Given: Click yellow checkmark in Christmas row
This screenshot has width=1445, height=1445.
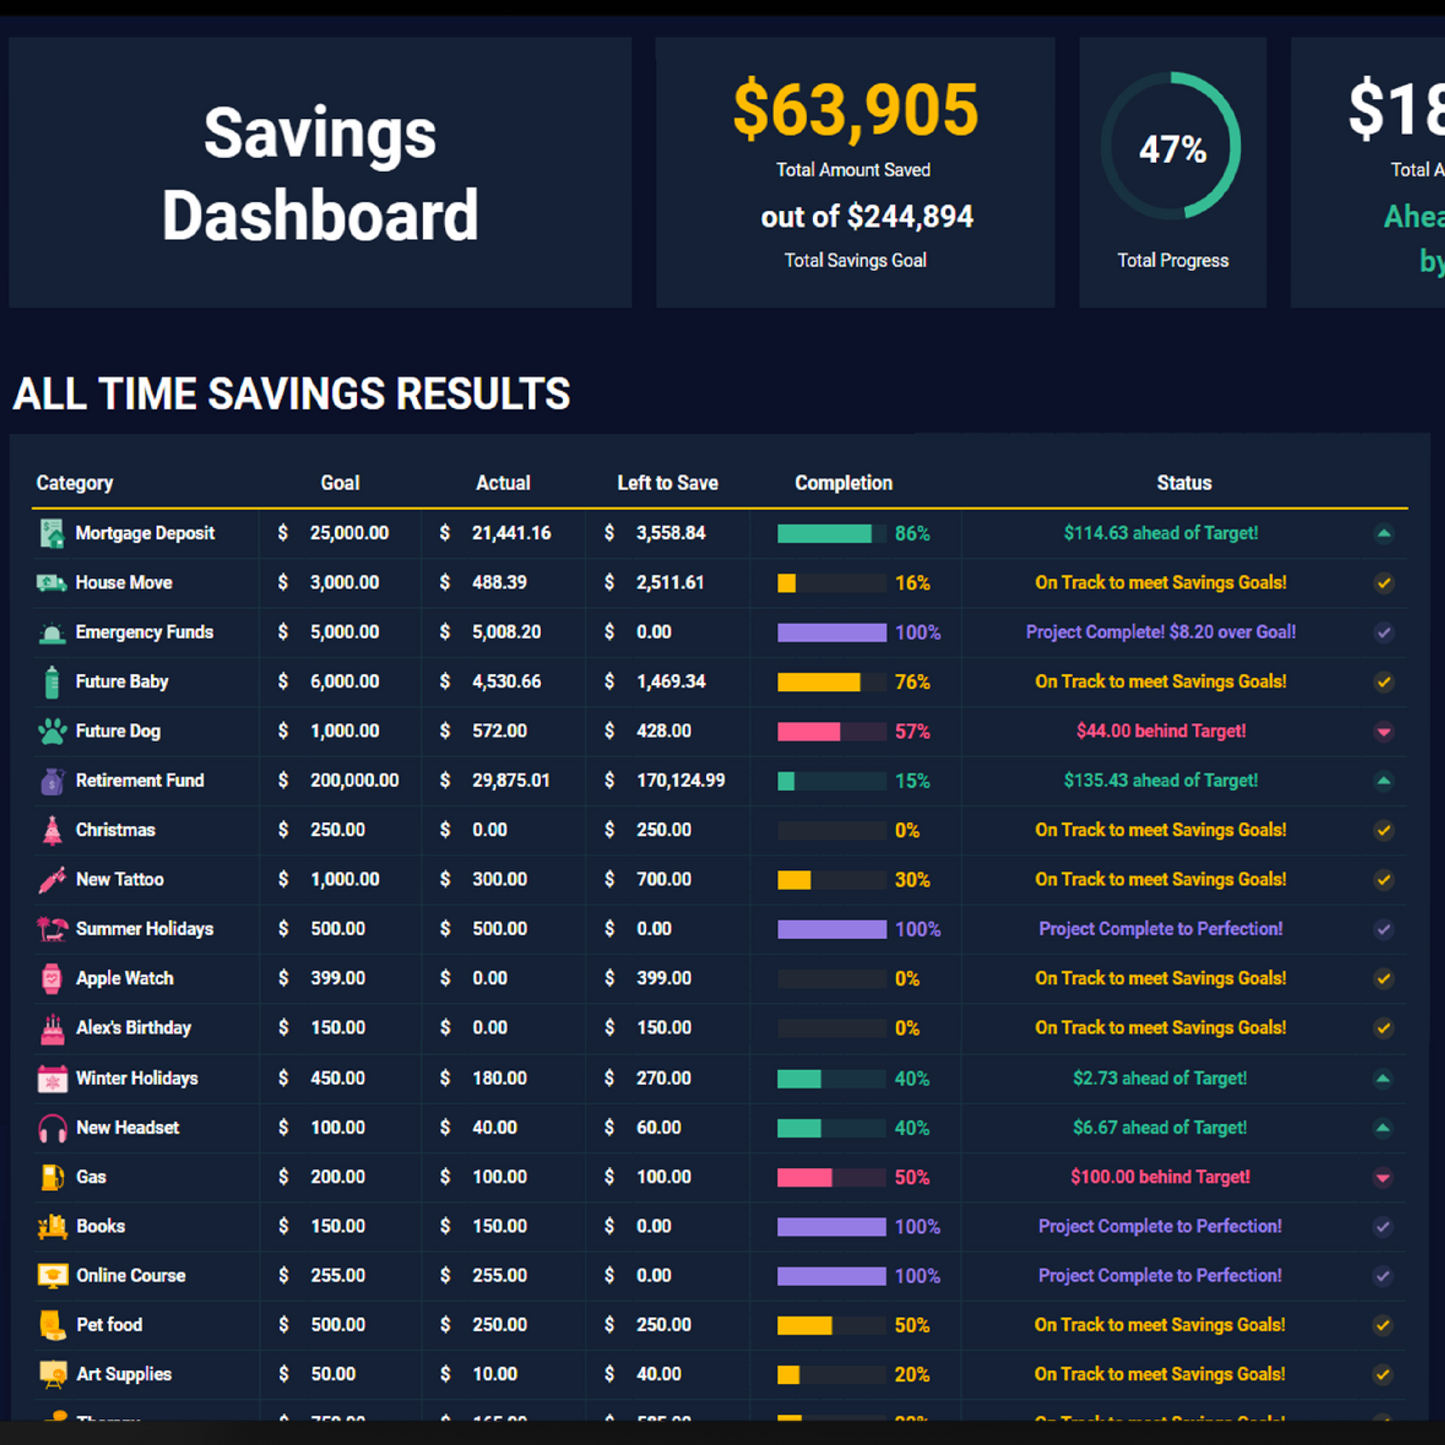Looking at the screenshot, I should point(1384,830).
